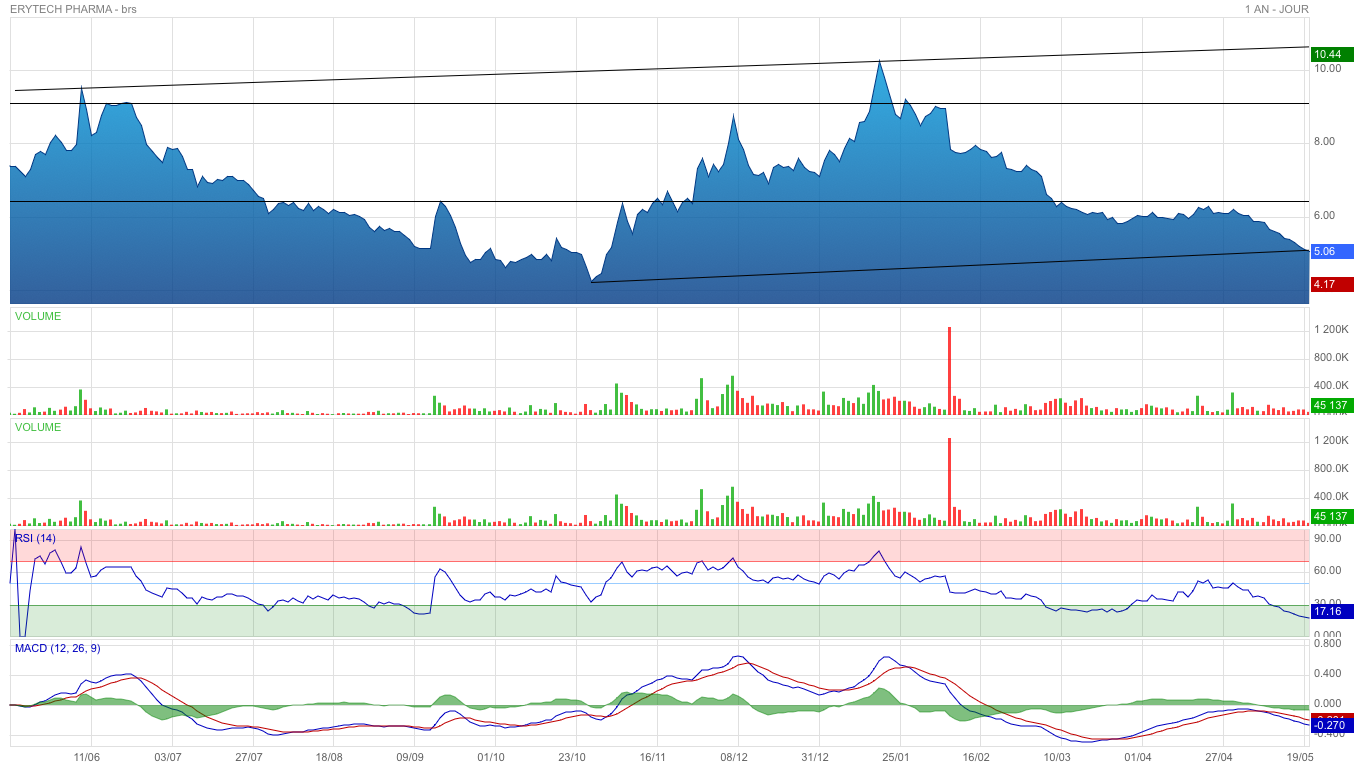Open the RSI (14) indicator settings
The width and height of the screenshot is (1354, 767).
coord(37,538)
